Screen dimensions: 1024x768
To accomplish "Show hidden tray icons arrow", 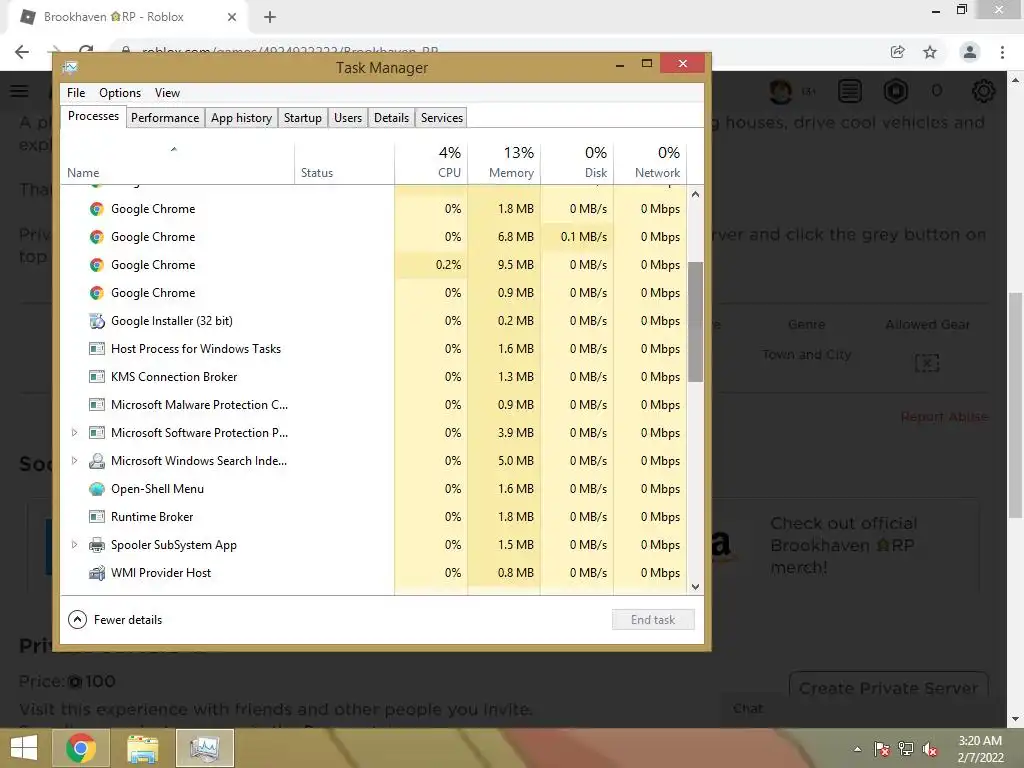I will pyautogui.click(x=857, y=749).
